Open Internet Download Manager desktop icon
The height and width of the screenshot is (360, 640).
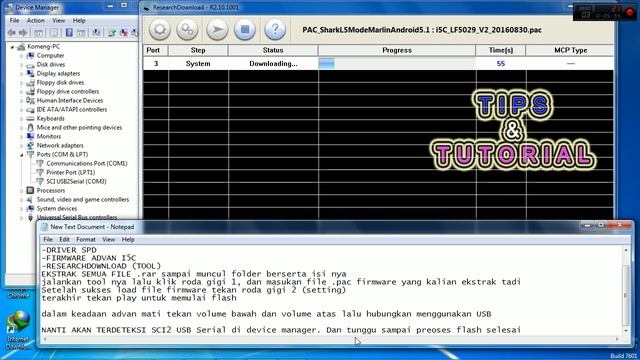pyautogui.click(x=18, y=330)
